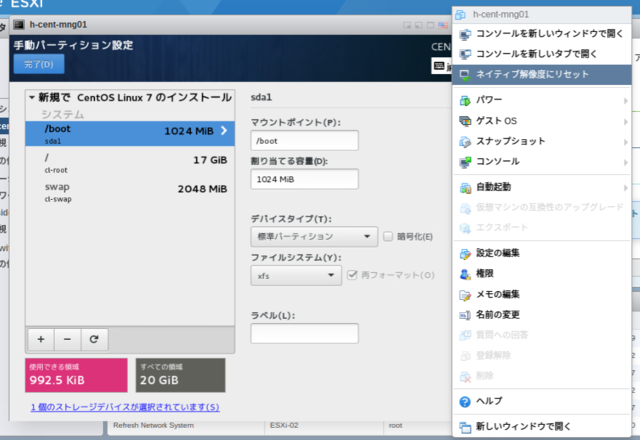640x440 pixels.
Task: Click the open console in new window icon
Action: tap(465, 34)
